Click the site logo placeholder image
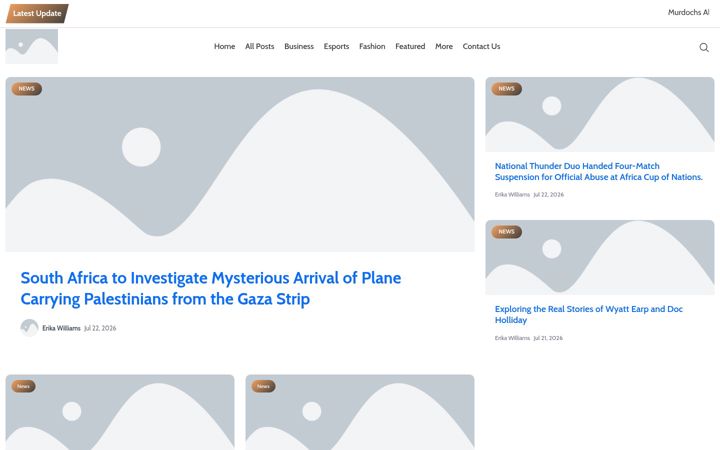 [32, 46]
